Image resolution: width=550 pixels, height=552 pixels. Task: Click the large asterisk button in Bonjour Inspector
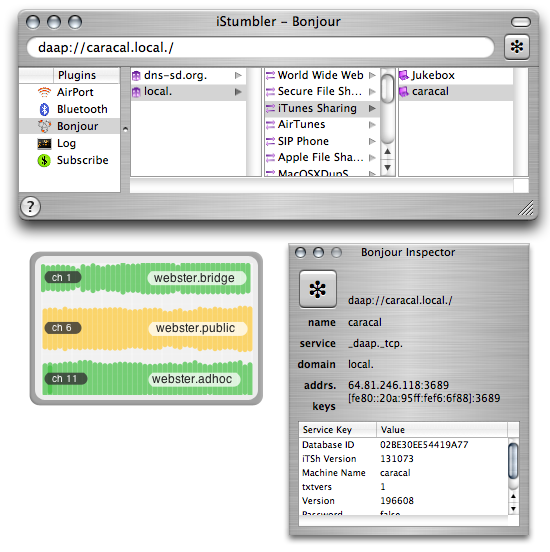click(318, 289)
